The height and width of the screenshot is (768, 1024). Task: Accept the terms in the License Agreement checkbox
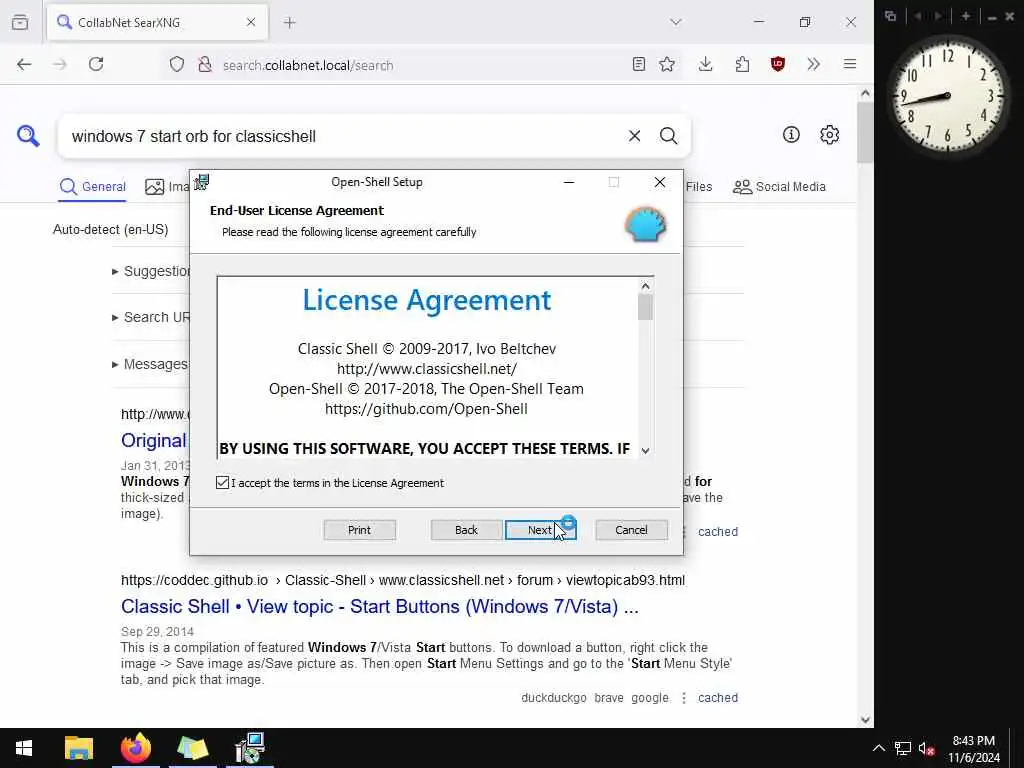pyautogui.click(x=222, y=483)
